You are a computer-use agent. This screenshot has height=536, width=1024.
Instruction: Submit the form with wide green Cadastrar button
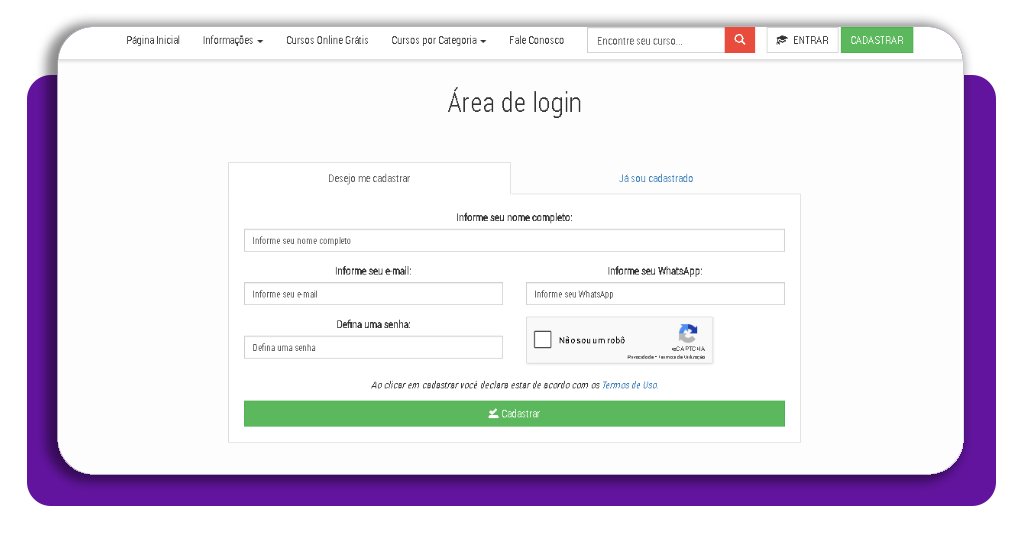[x=514, y=414]
